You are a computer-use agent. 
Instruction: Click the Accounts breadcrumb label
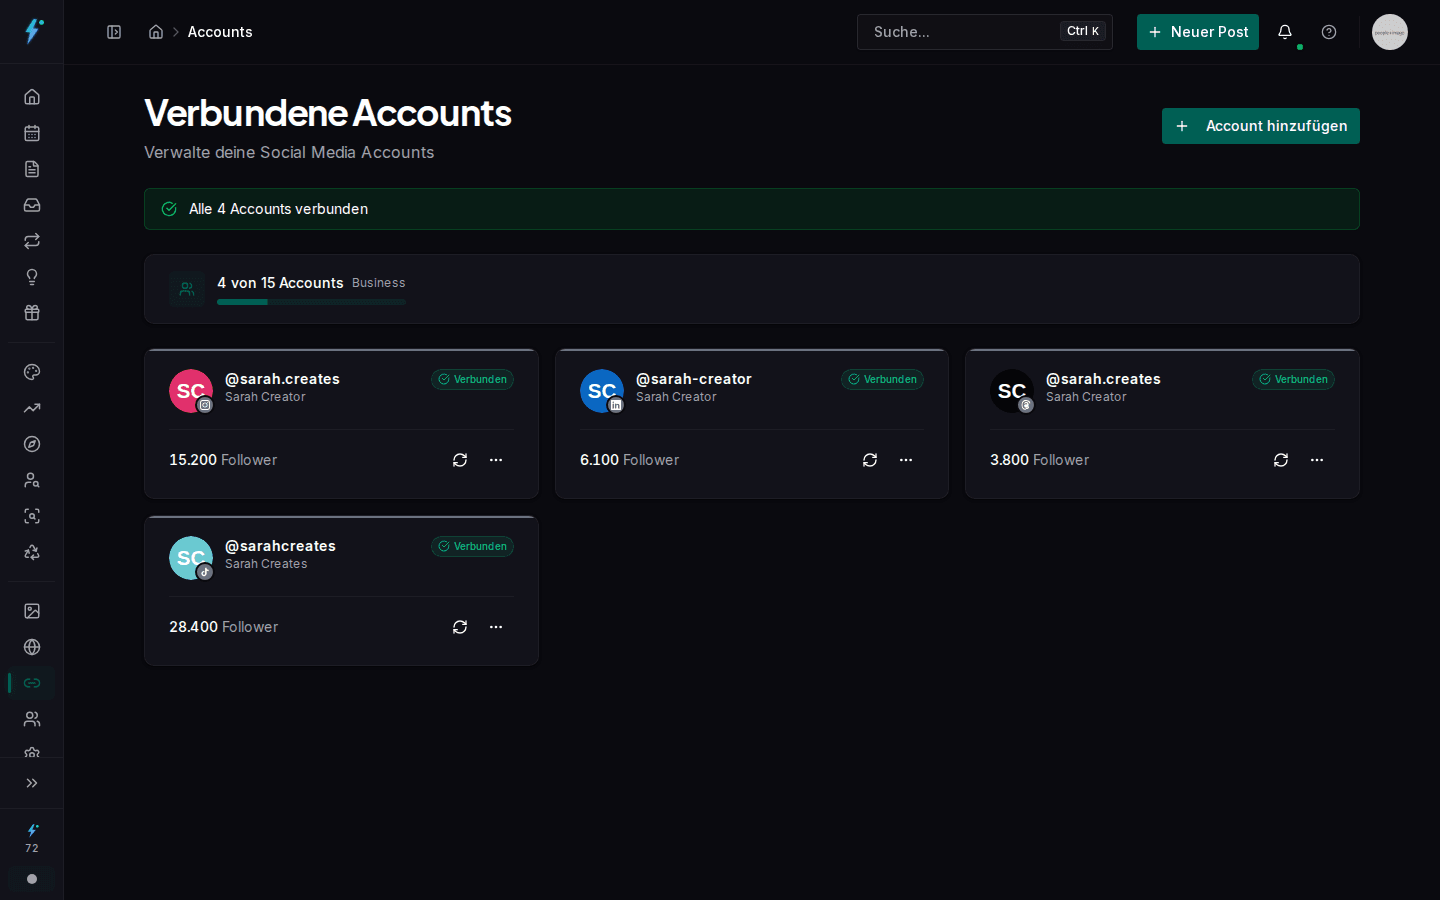click(x=220, y=32)
